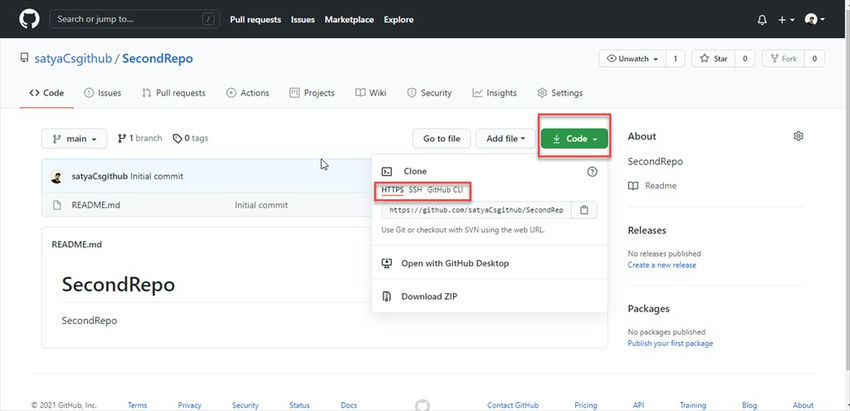Toggle the green Code dropdown button
The image size is (850, 411).
(x=575, y=139)
